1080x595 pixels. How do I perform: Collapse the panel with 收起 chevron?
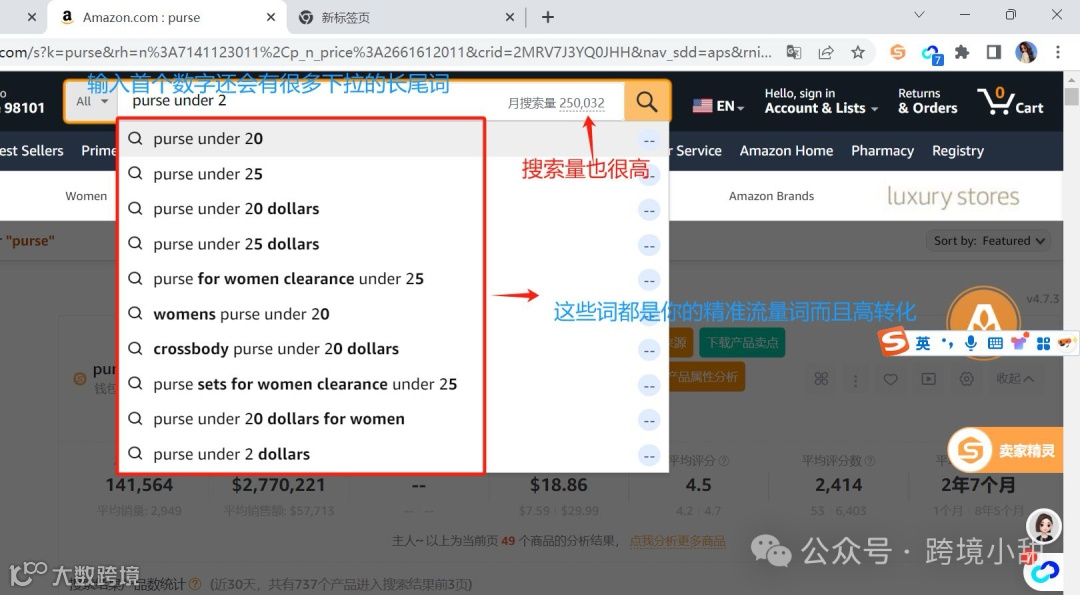[1015, 379]
